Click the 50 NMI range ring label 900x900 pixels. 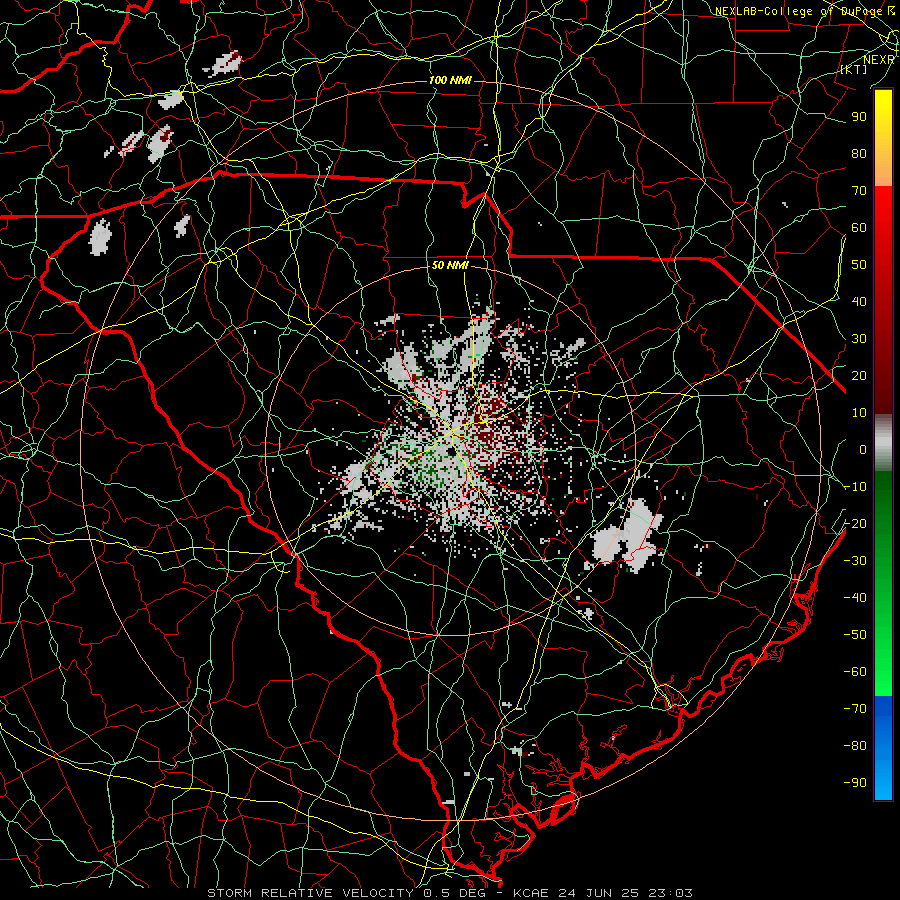click(x=450, y=265)
